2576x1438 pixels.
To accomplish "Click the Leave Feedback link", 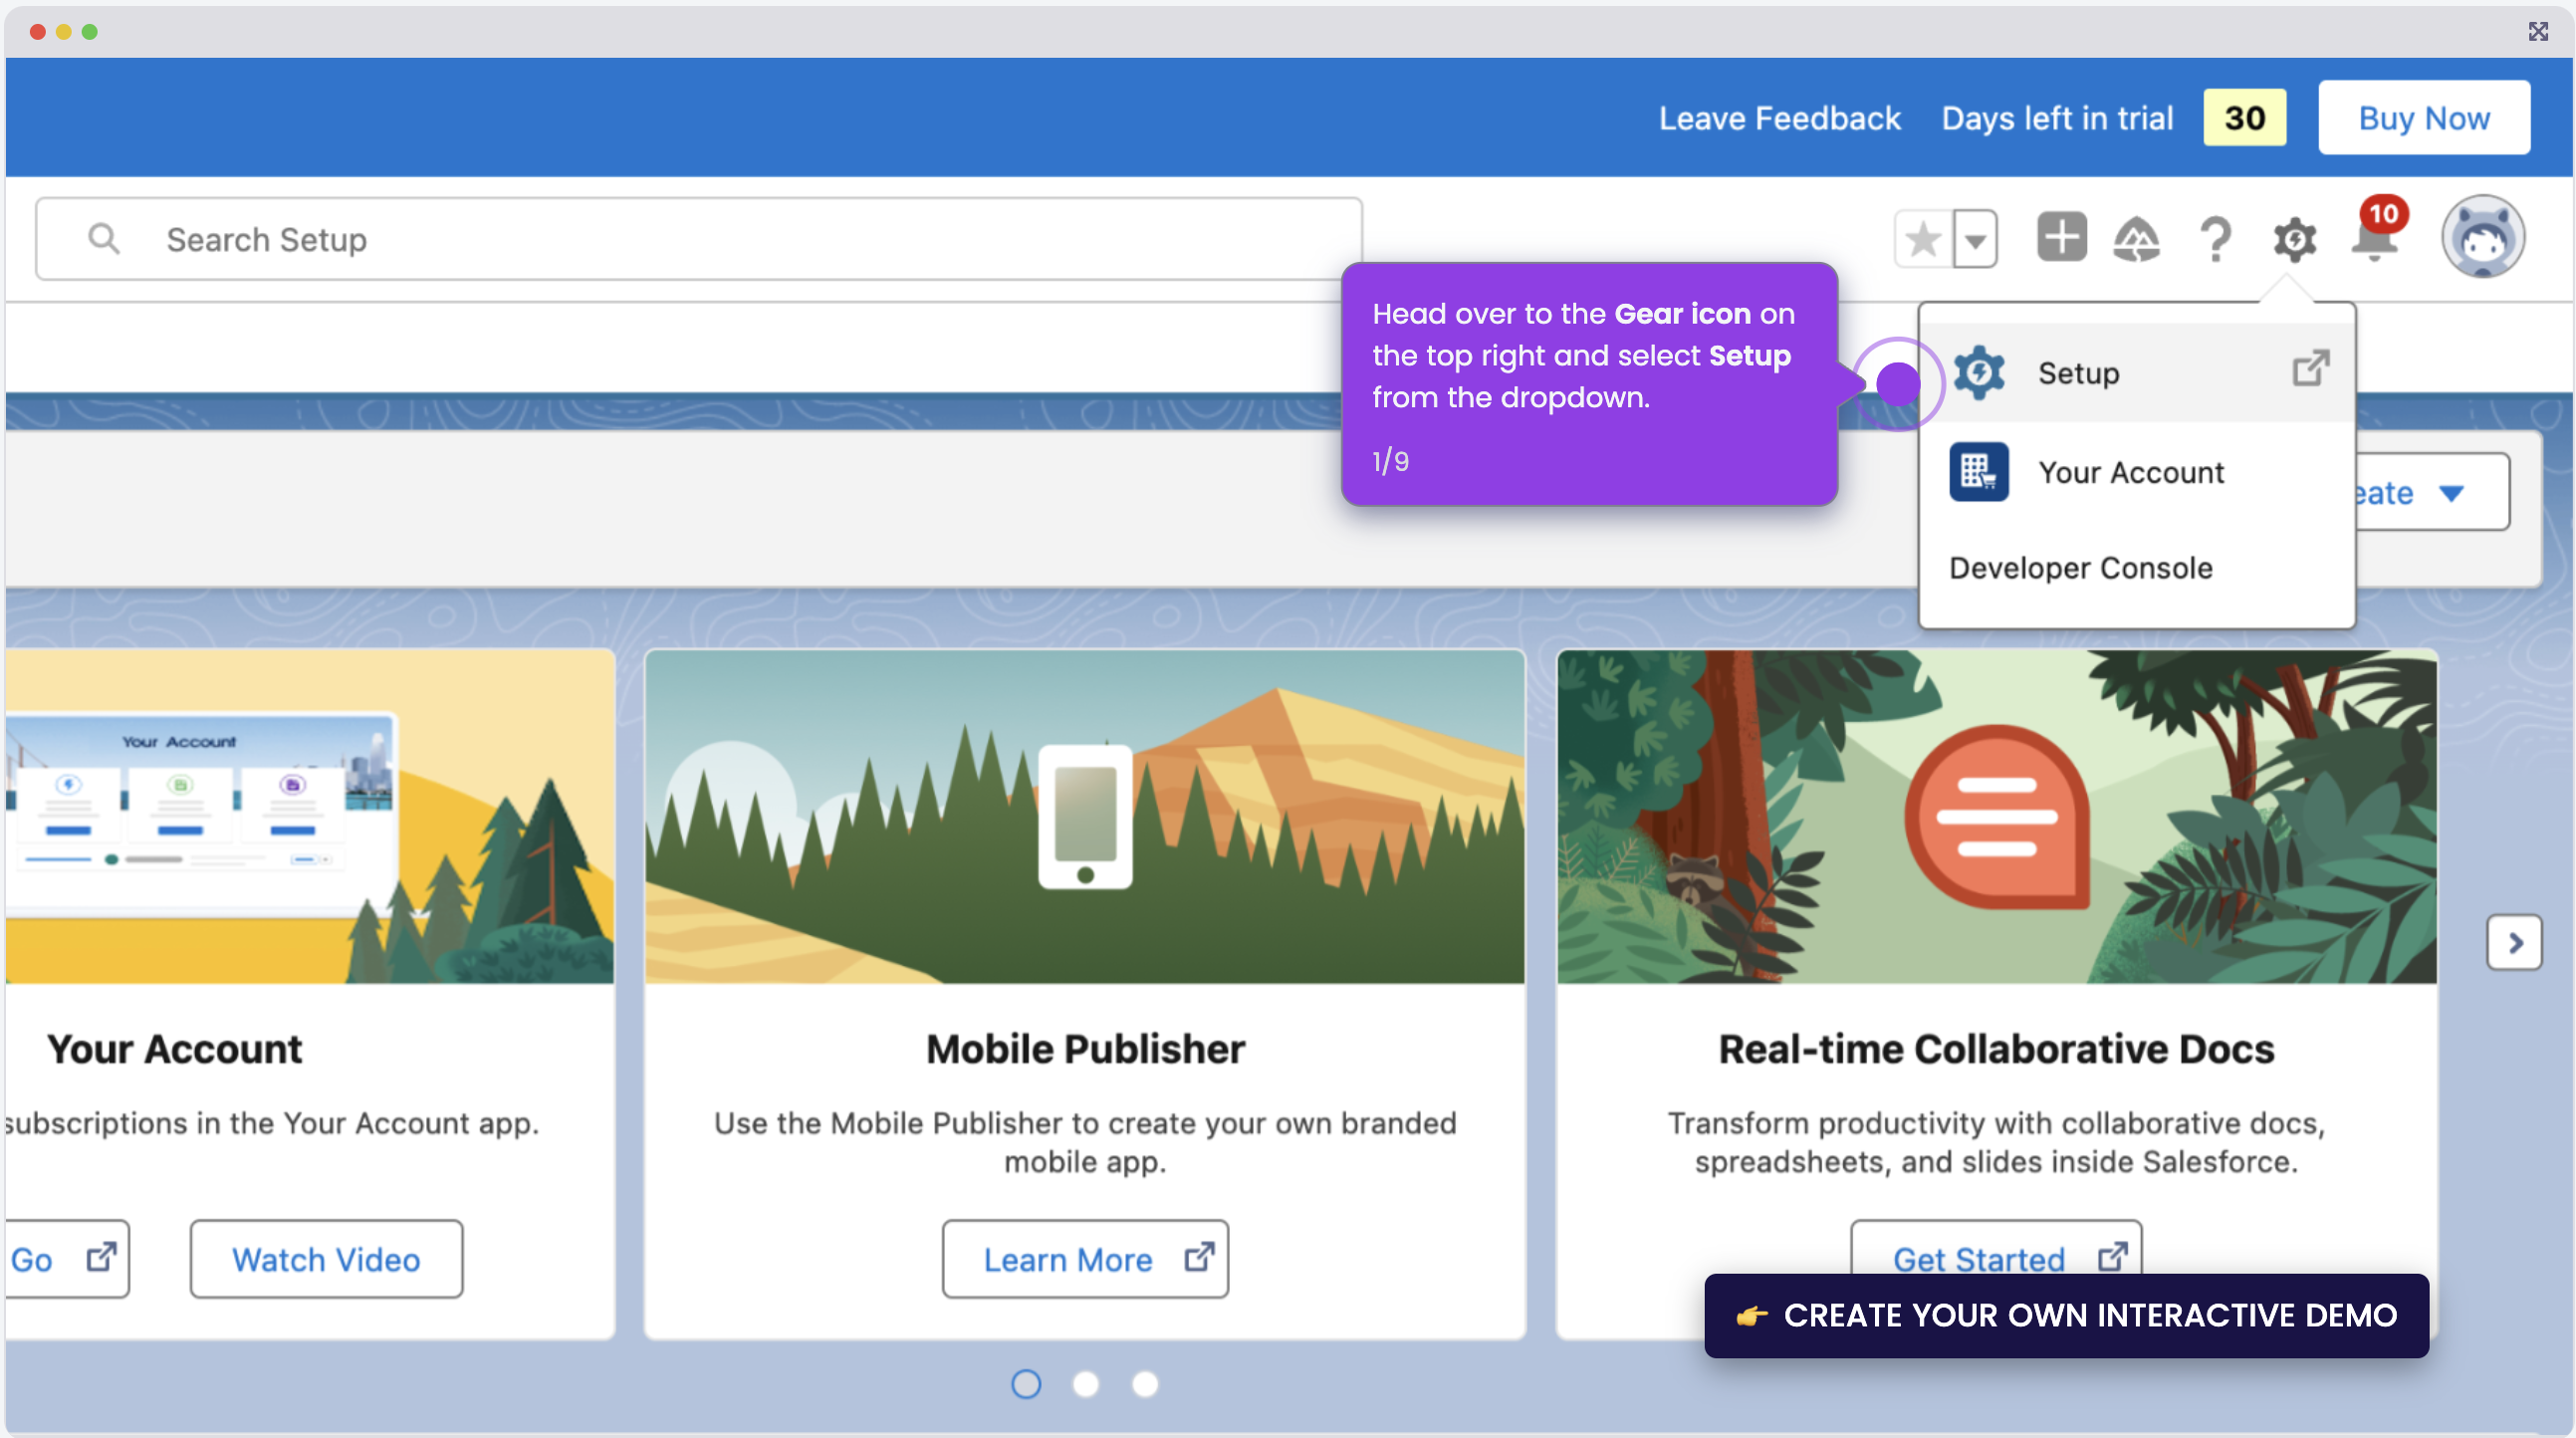I will tap(1779, 118).
